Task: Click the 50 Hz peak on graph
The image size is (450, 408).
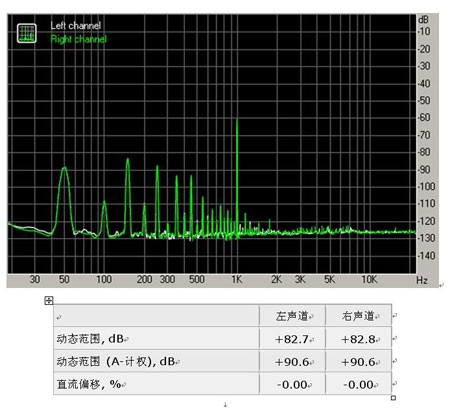Action: [x=64, y=169]
